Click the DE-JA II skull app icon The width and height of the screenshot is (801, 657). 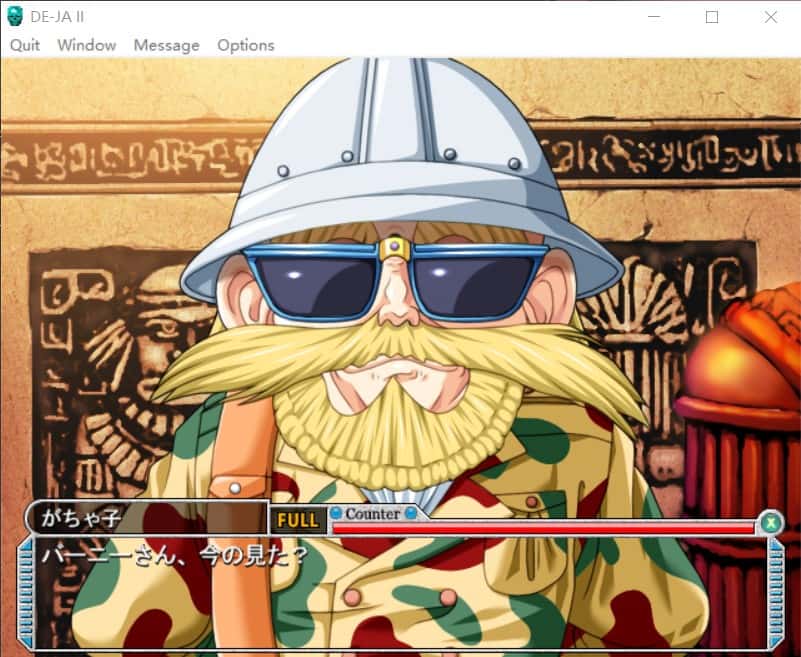tap(15, 17)
